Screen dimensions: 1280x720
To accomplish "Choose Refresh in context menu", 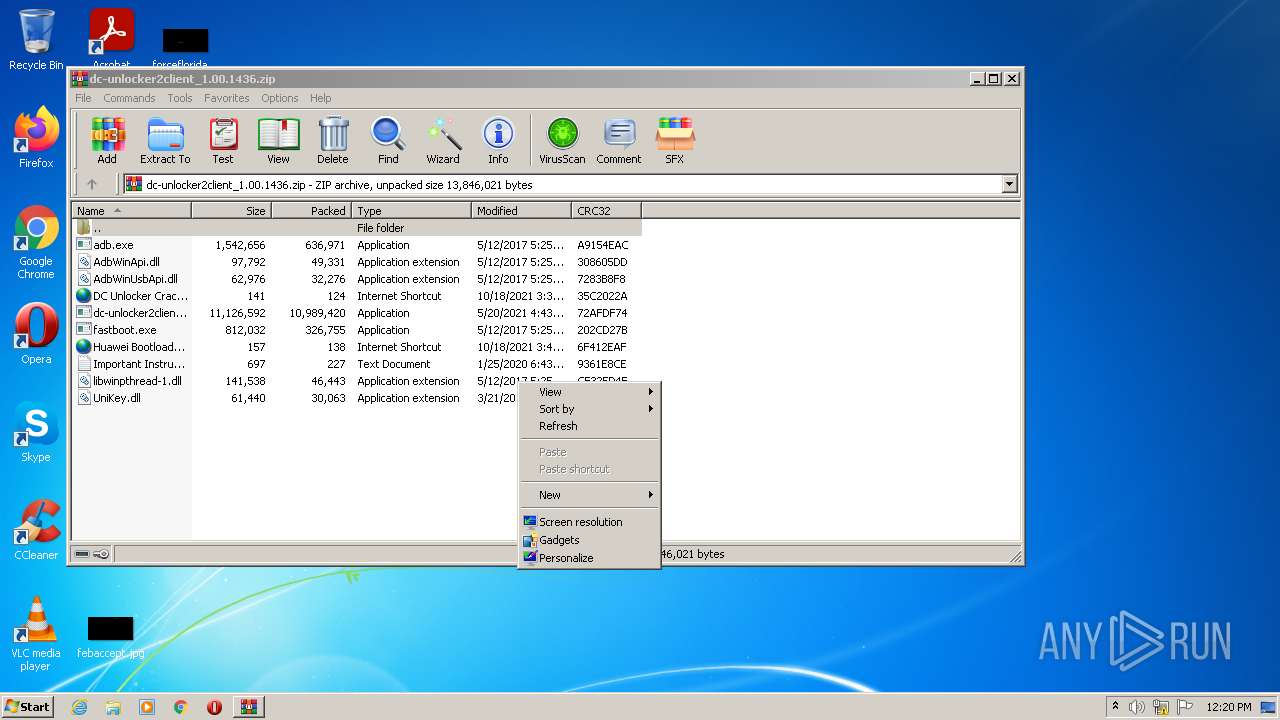I will (589, 426).
